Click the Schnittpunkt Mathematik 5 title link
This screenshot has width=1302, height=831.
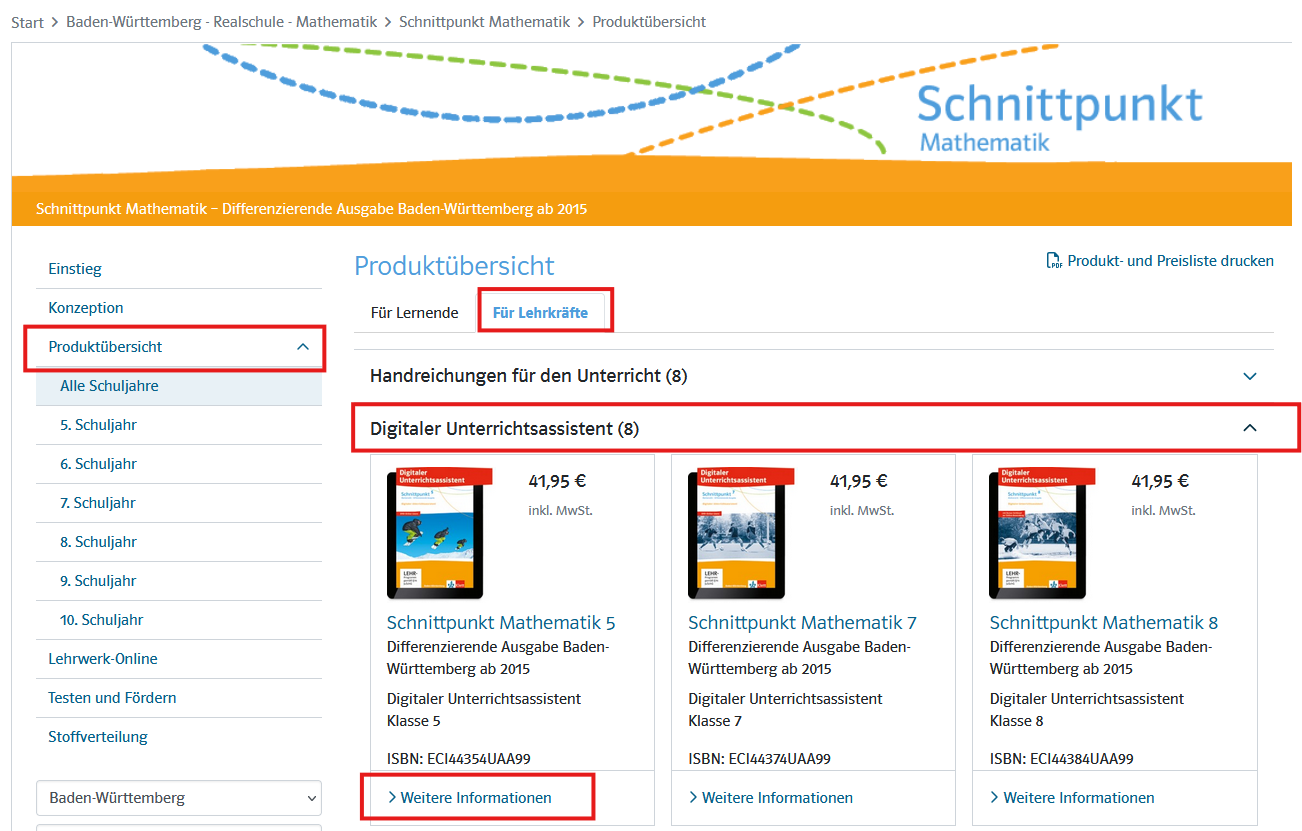point(501,623)
